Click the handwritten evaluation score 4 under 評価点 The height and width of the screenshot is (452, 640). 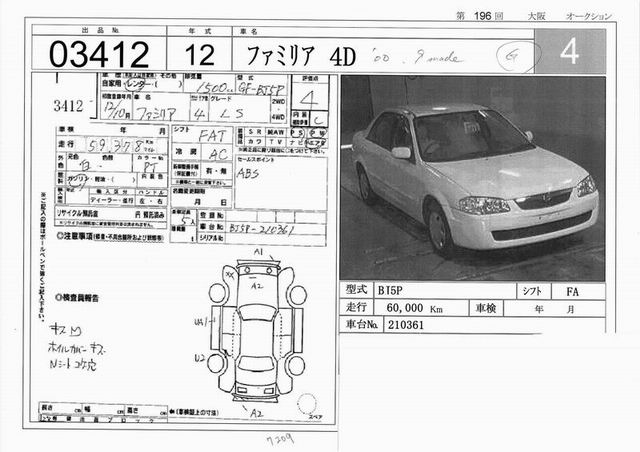309,98
